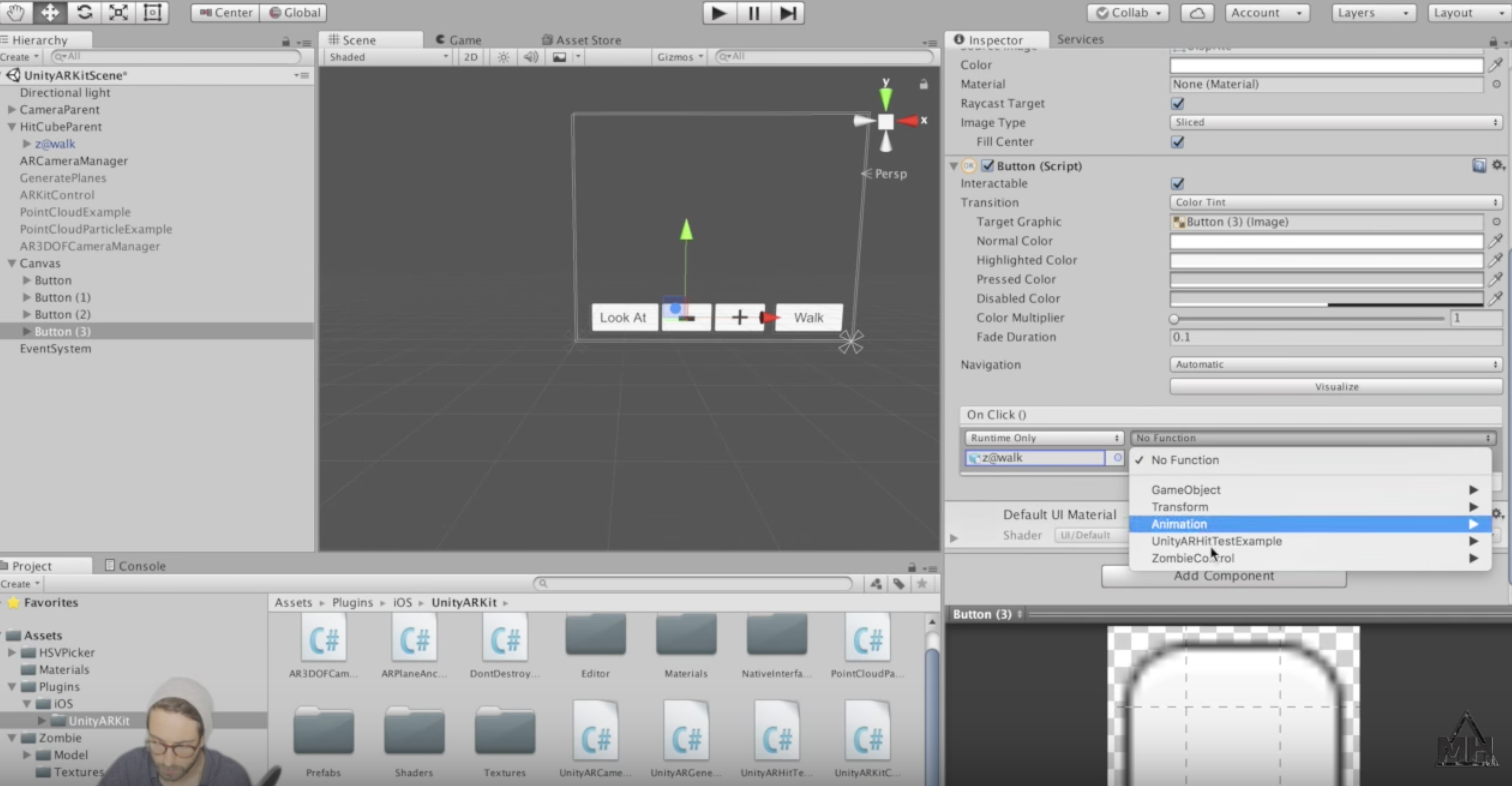Open the Collab button

1128,13
